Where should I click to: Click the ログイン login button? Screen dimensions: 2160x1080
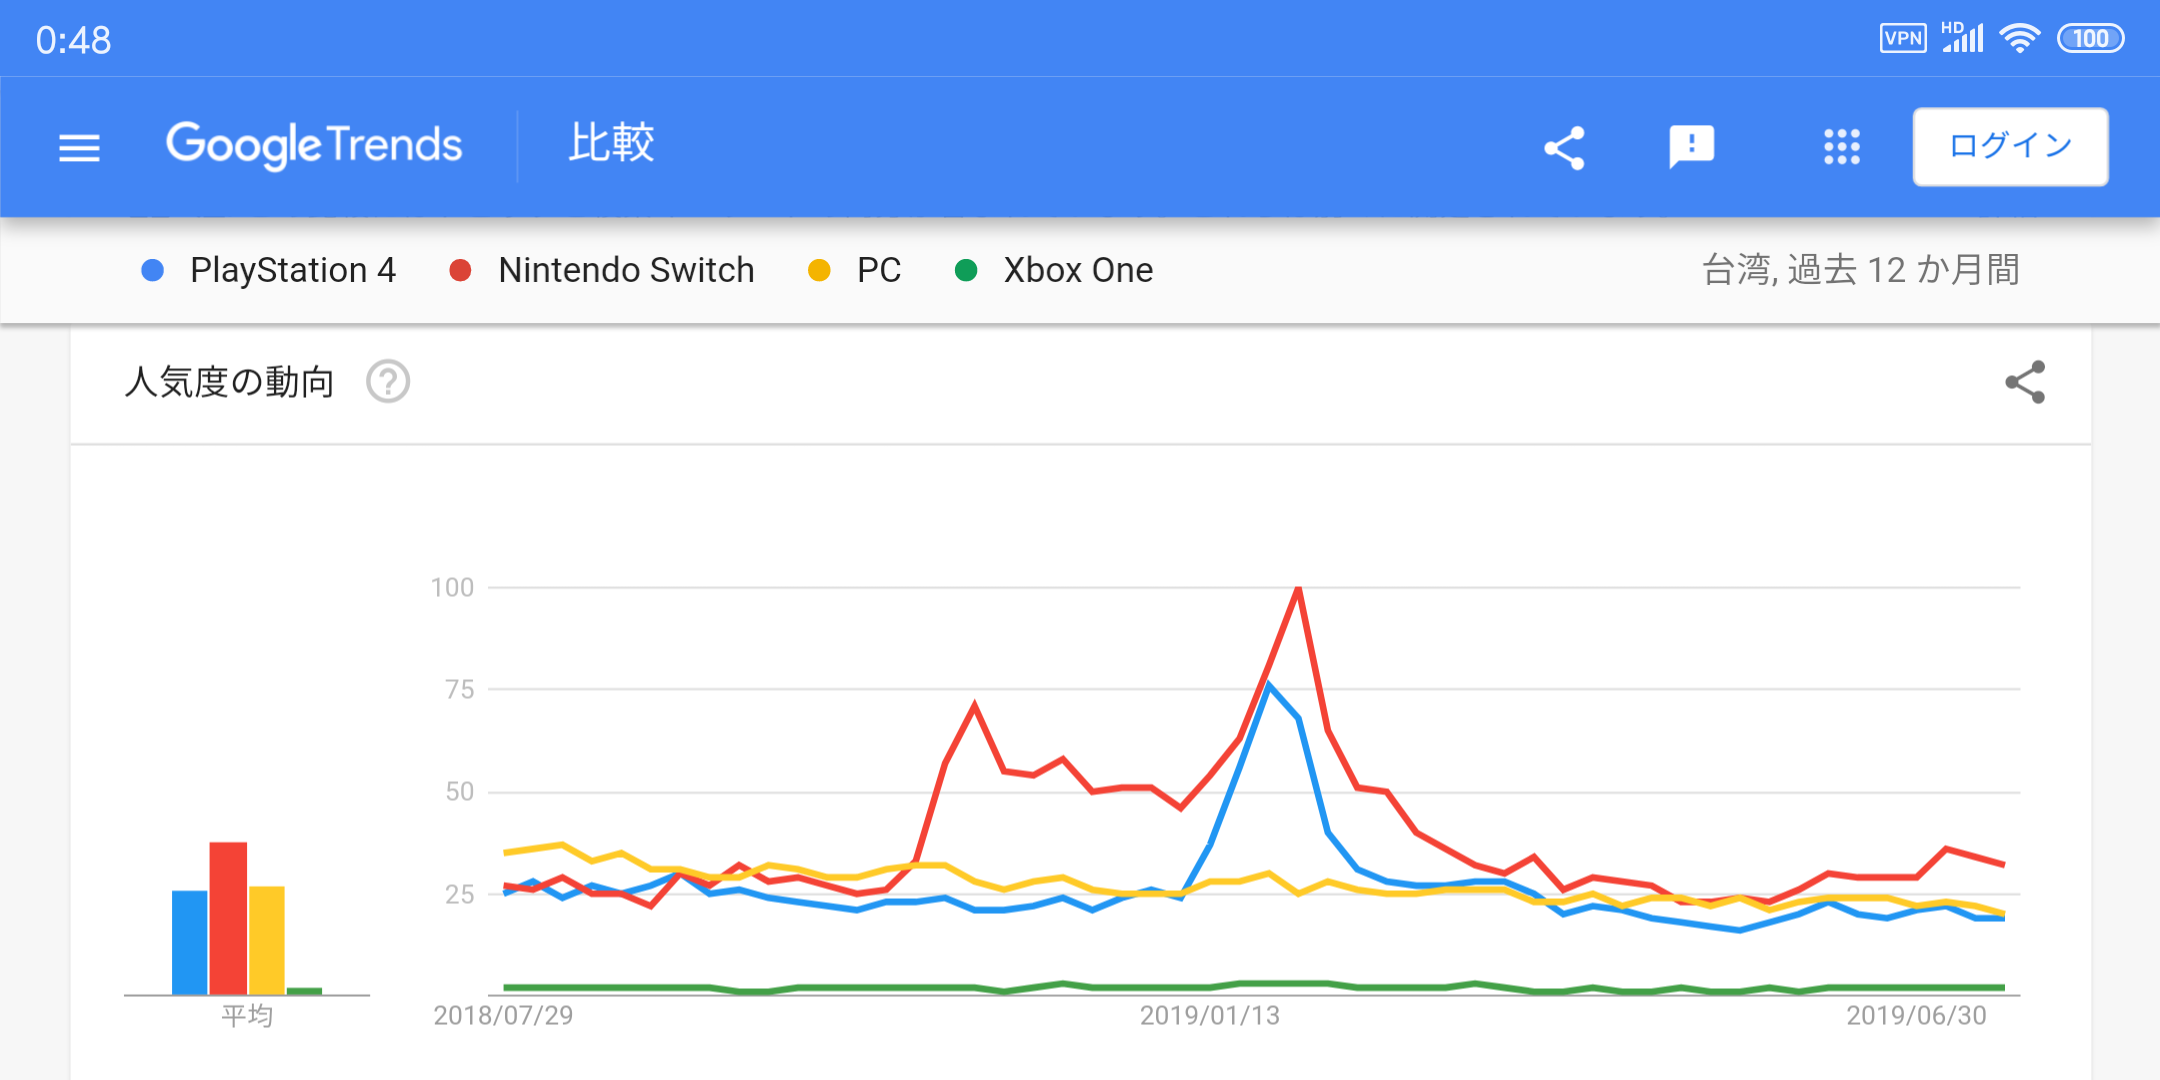(2010, 147)
